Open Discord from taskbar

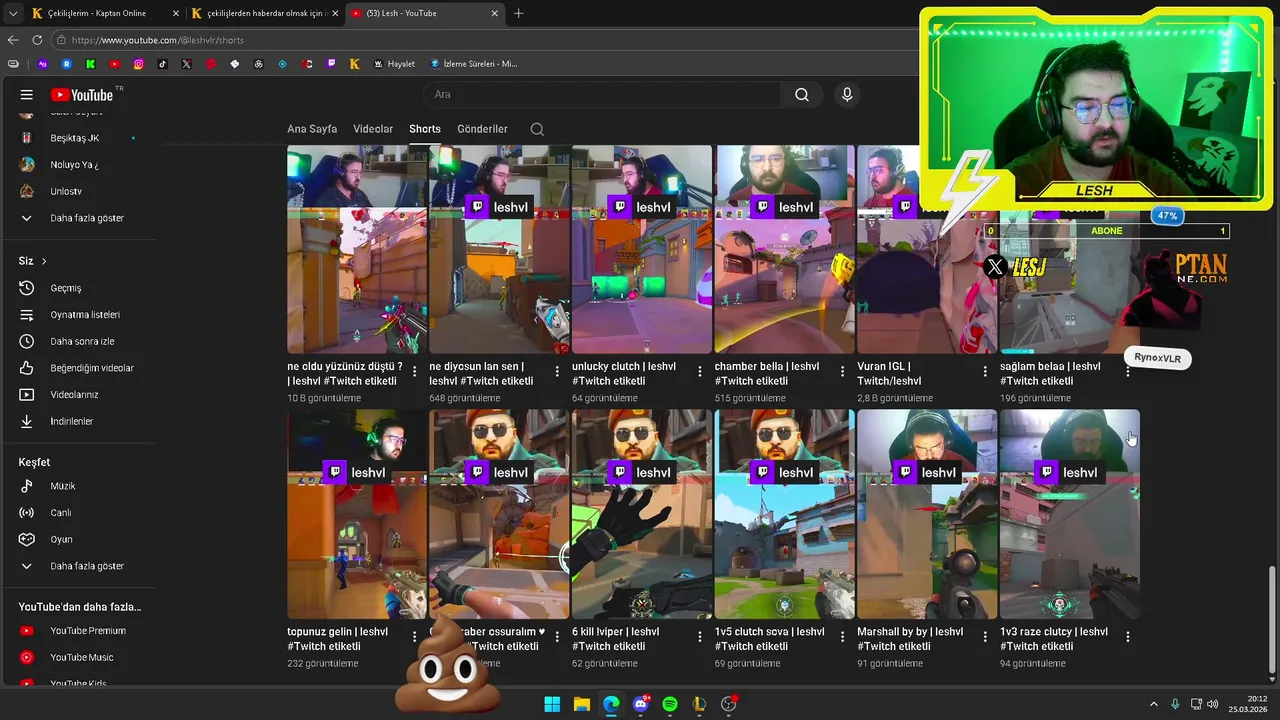641,704
